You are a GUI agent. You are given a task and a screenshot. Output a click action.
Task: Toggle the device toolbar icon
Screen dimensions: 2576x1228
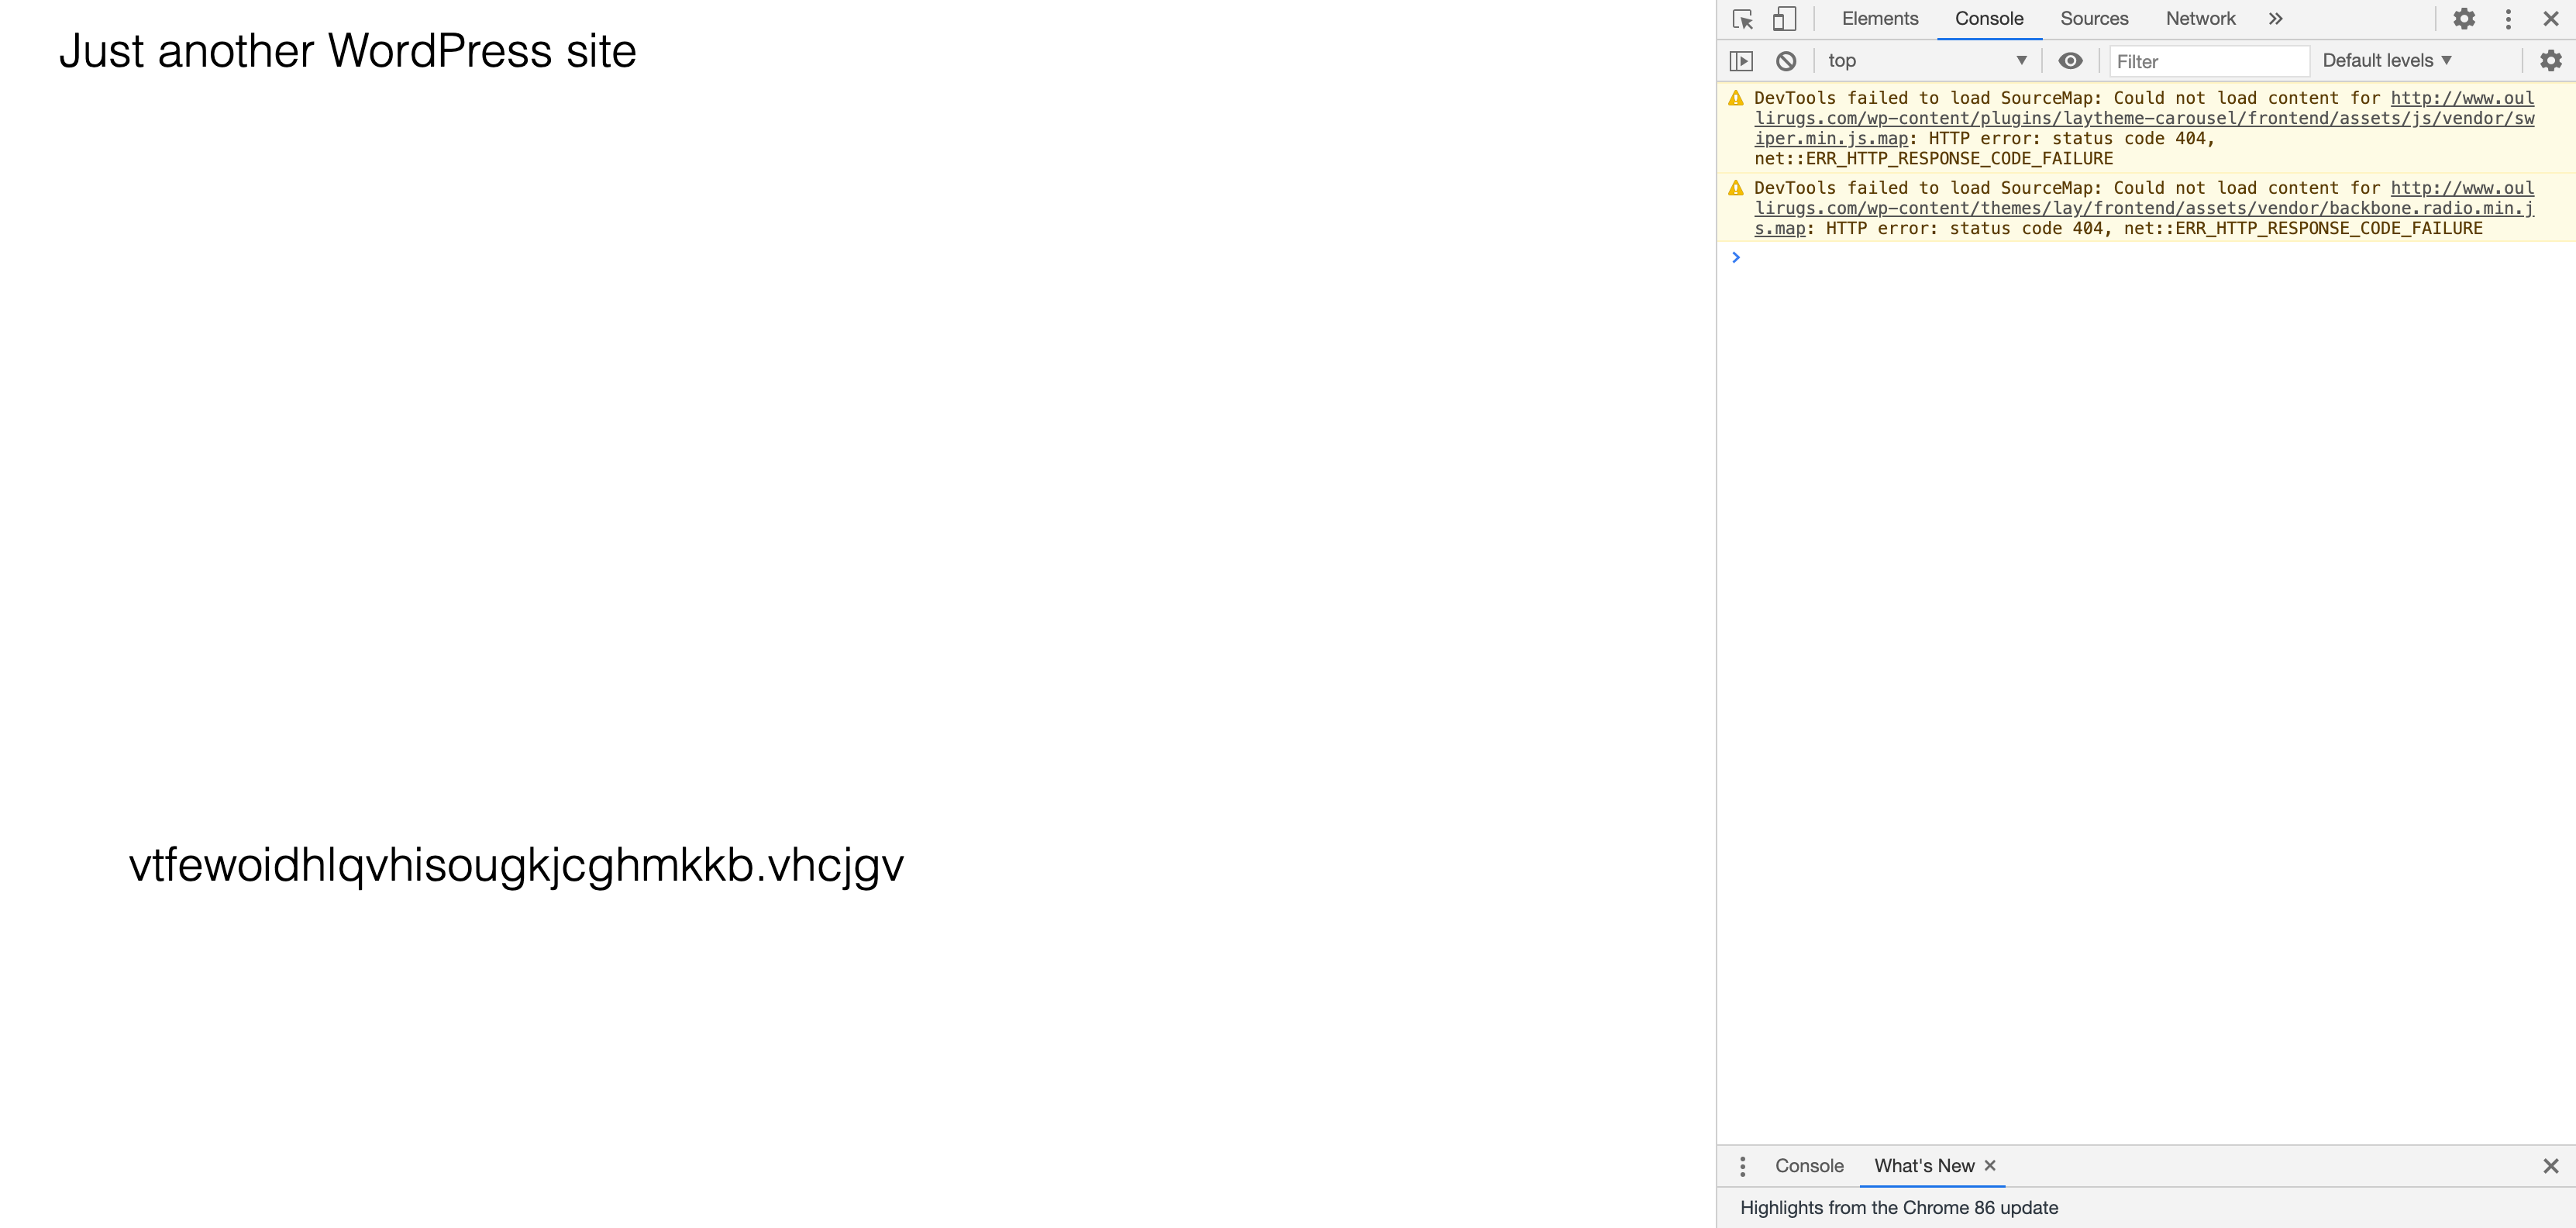(1784, 19)
